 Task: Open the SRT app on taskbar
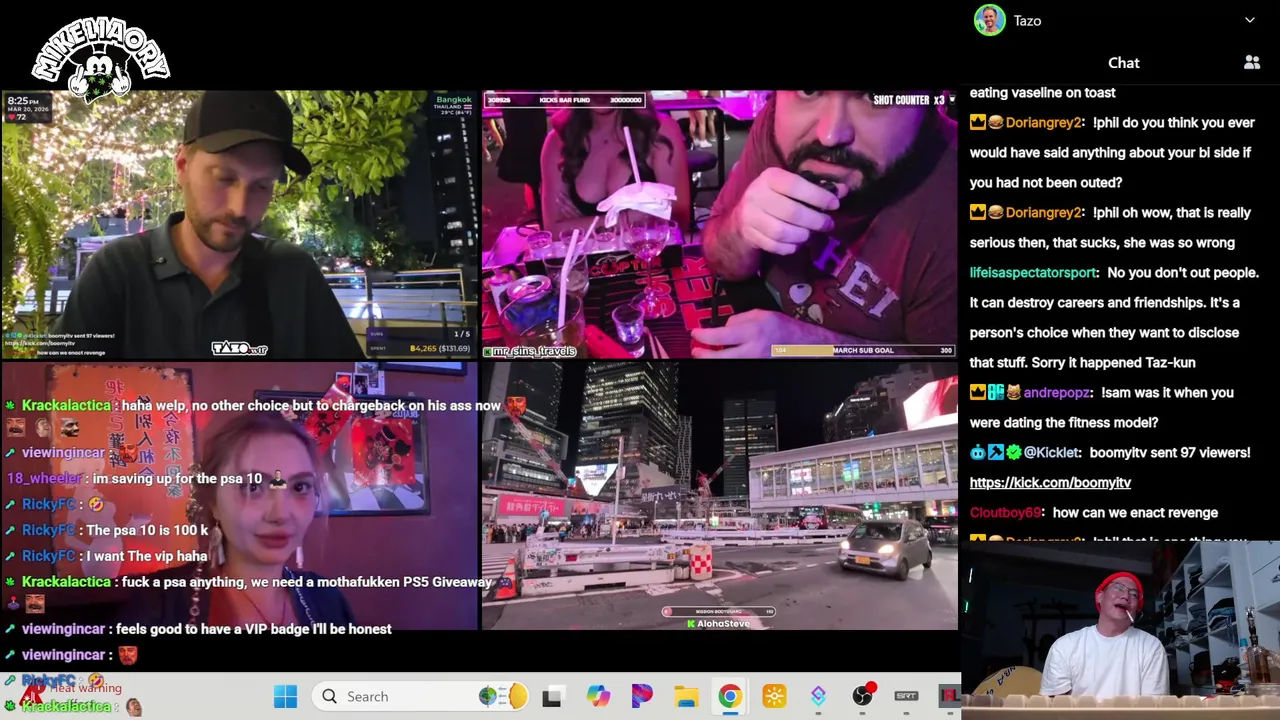pos(906,696)
